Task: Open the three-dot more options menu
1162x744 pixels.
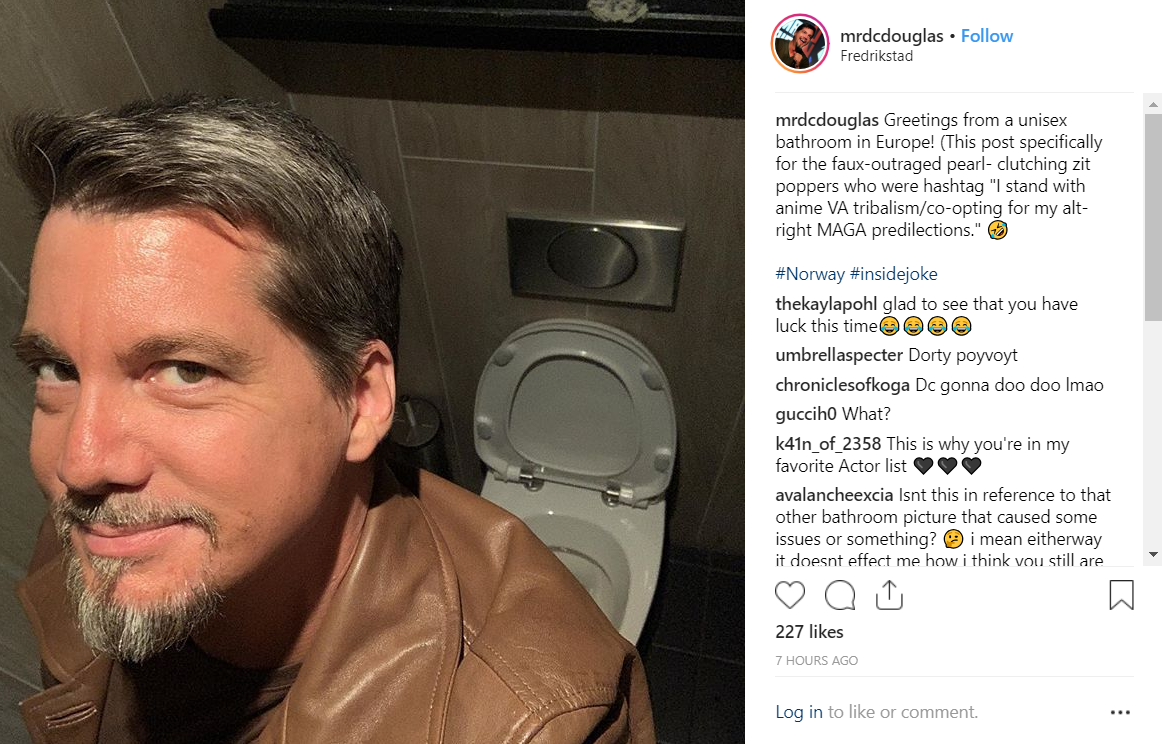Action: (x=1120, y=712)
